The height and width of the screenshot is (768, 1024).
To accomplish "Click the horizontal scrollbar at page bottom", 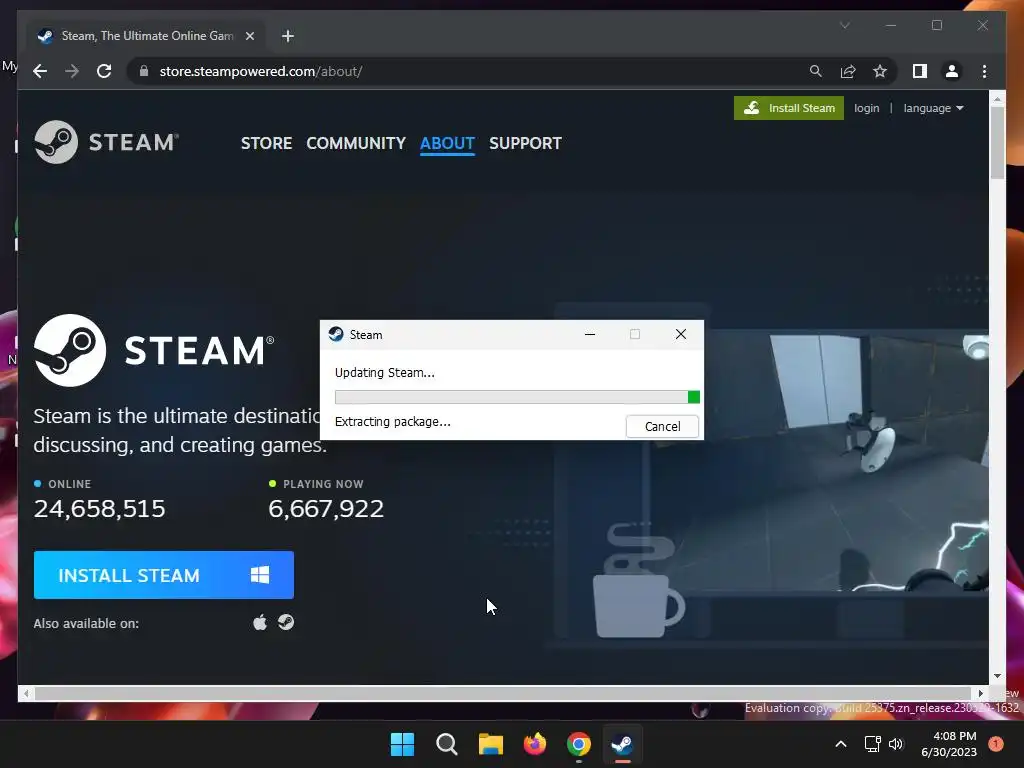I will point(503,693).
